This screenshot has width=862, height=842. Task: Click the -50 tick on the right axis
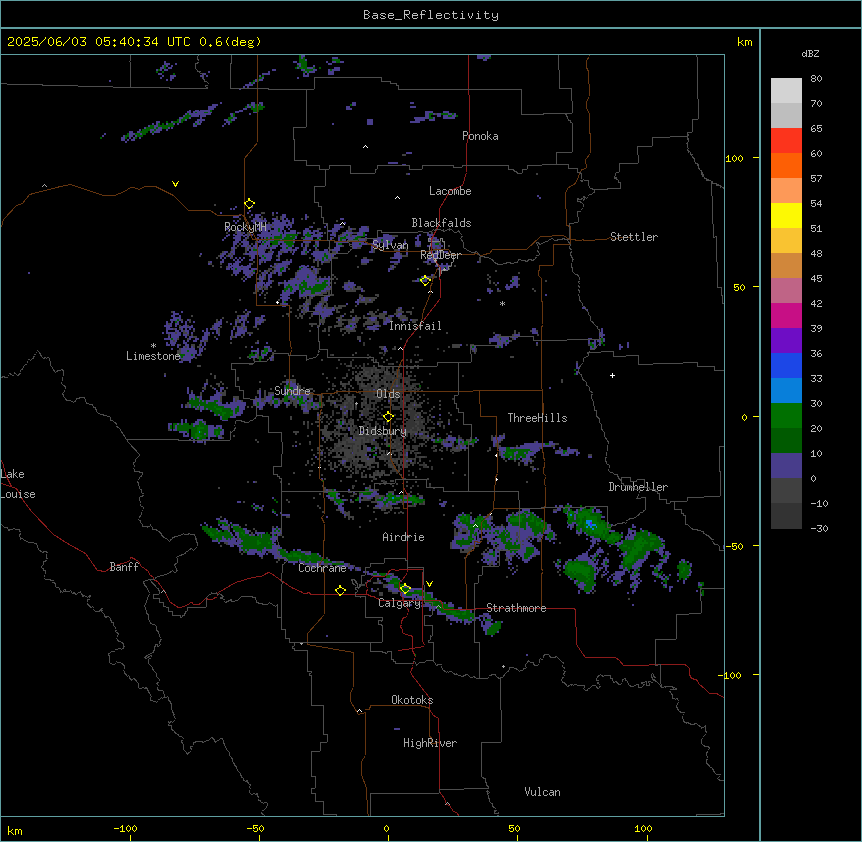click(734, 546)
